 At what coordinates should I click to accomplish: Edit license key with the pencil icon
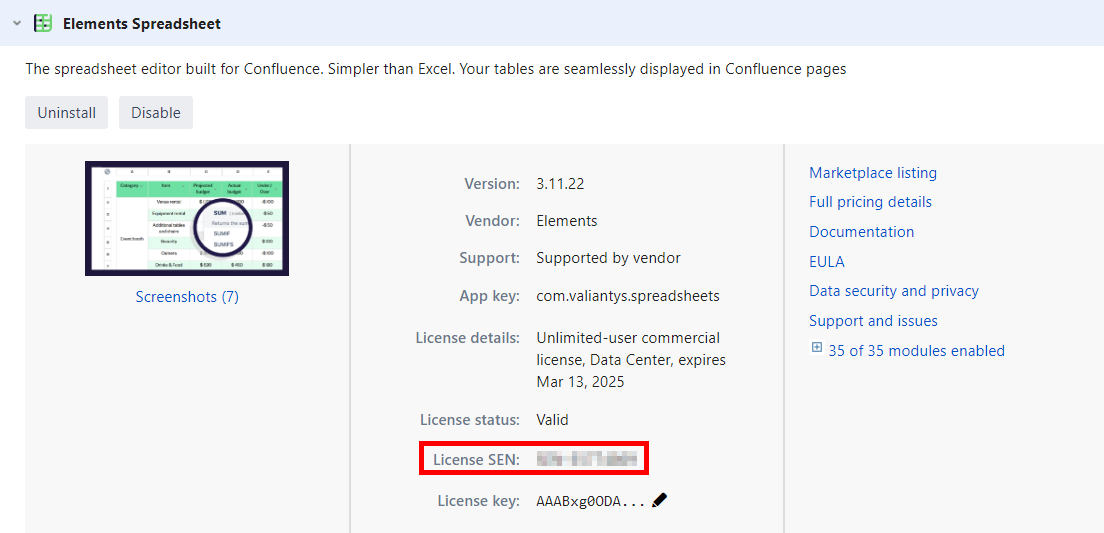click(x=659, y=500)
